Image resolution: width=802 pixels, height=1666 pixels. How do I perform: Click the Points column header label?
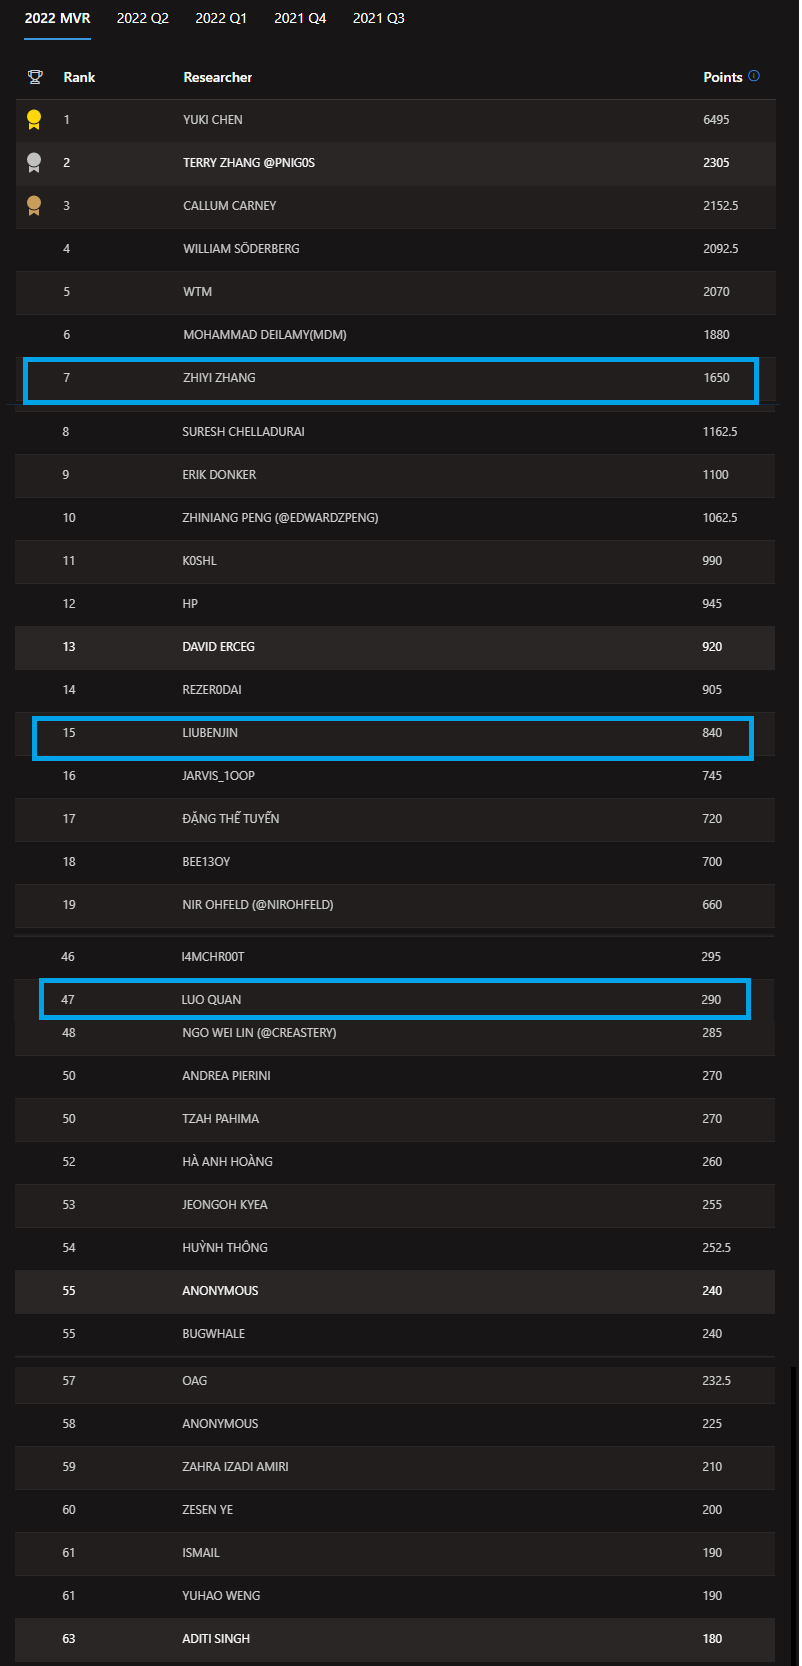pos(722,77)
